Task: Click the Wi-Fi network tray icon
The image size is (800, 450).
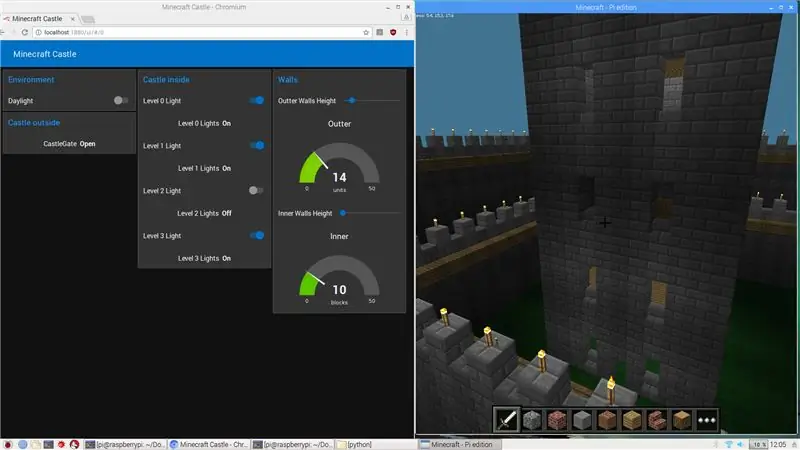Action: pos(729,444)
